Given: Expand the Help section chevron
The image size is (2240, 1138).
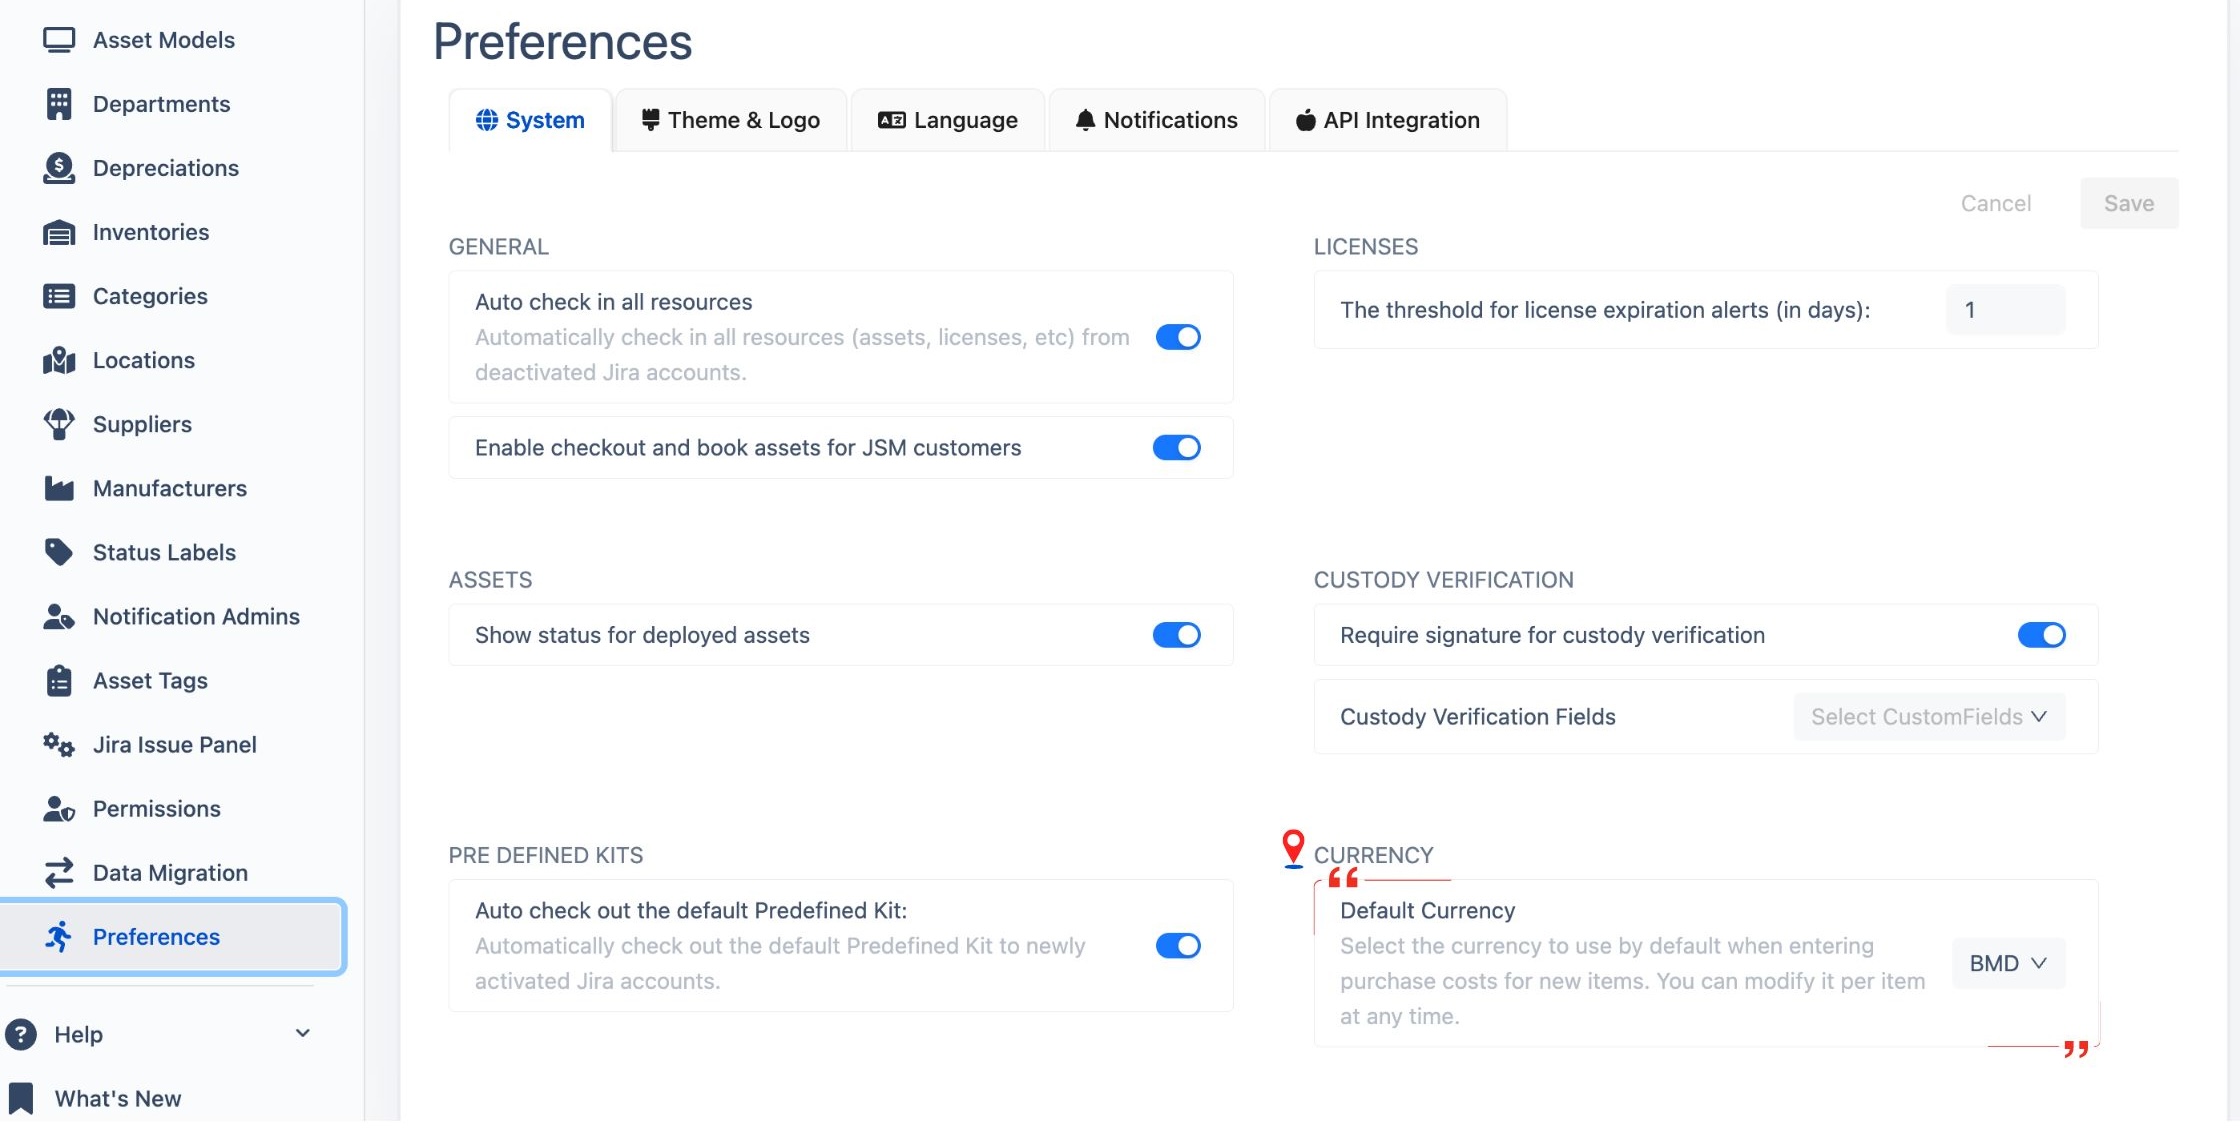Looking at the screenshot, I should (302, 1033).
